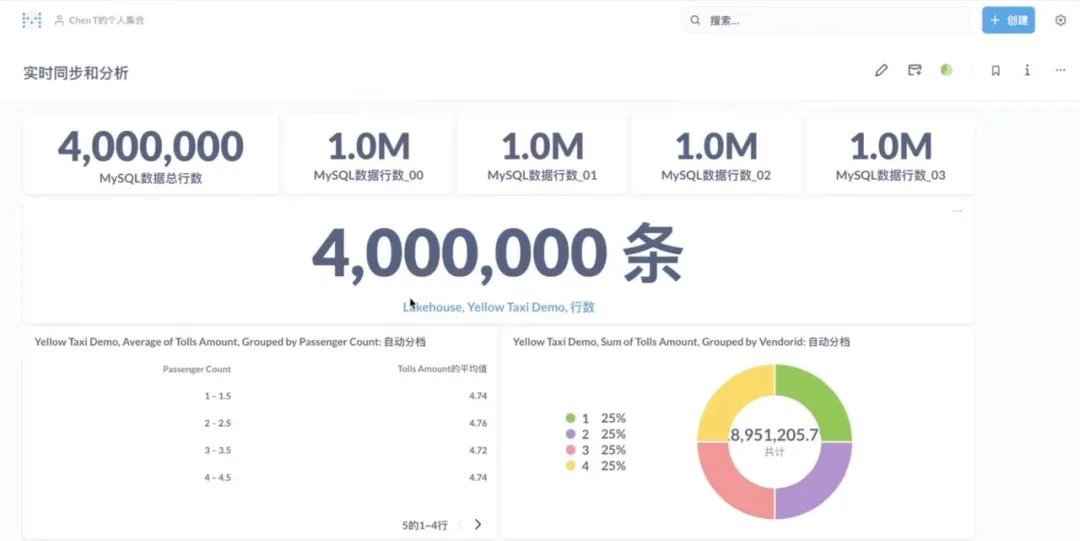Viewport: 1080px width, 541px height.
Task: Open the settings gear icon
Action: point(1060,20)
